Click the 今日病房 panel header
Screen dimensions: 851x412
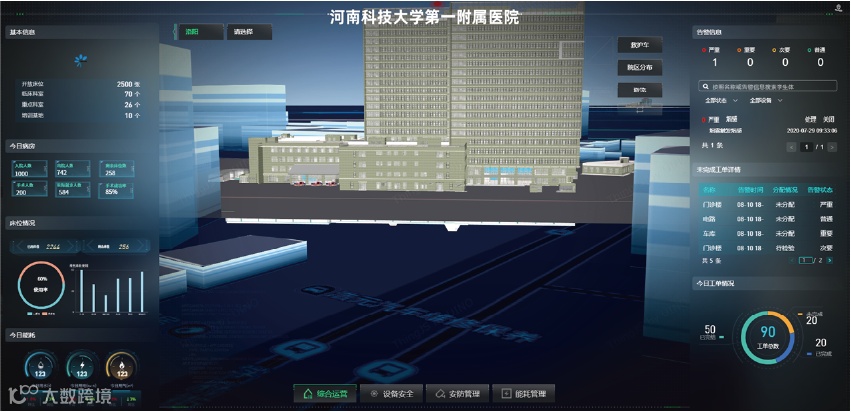point(81,146)
